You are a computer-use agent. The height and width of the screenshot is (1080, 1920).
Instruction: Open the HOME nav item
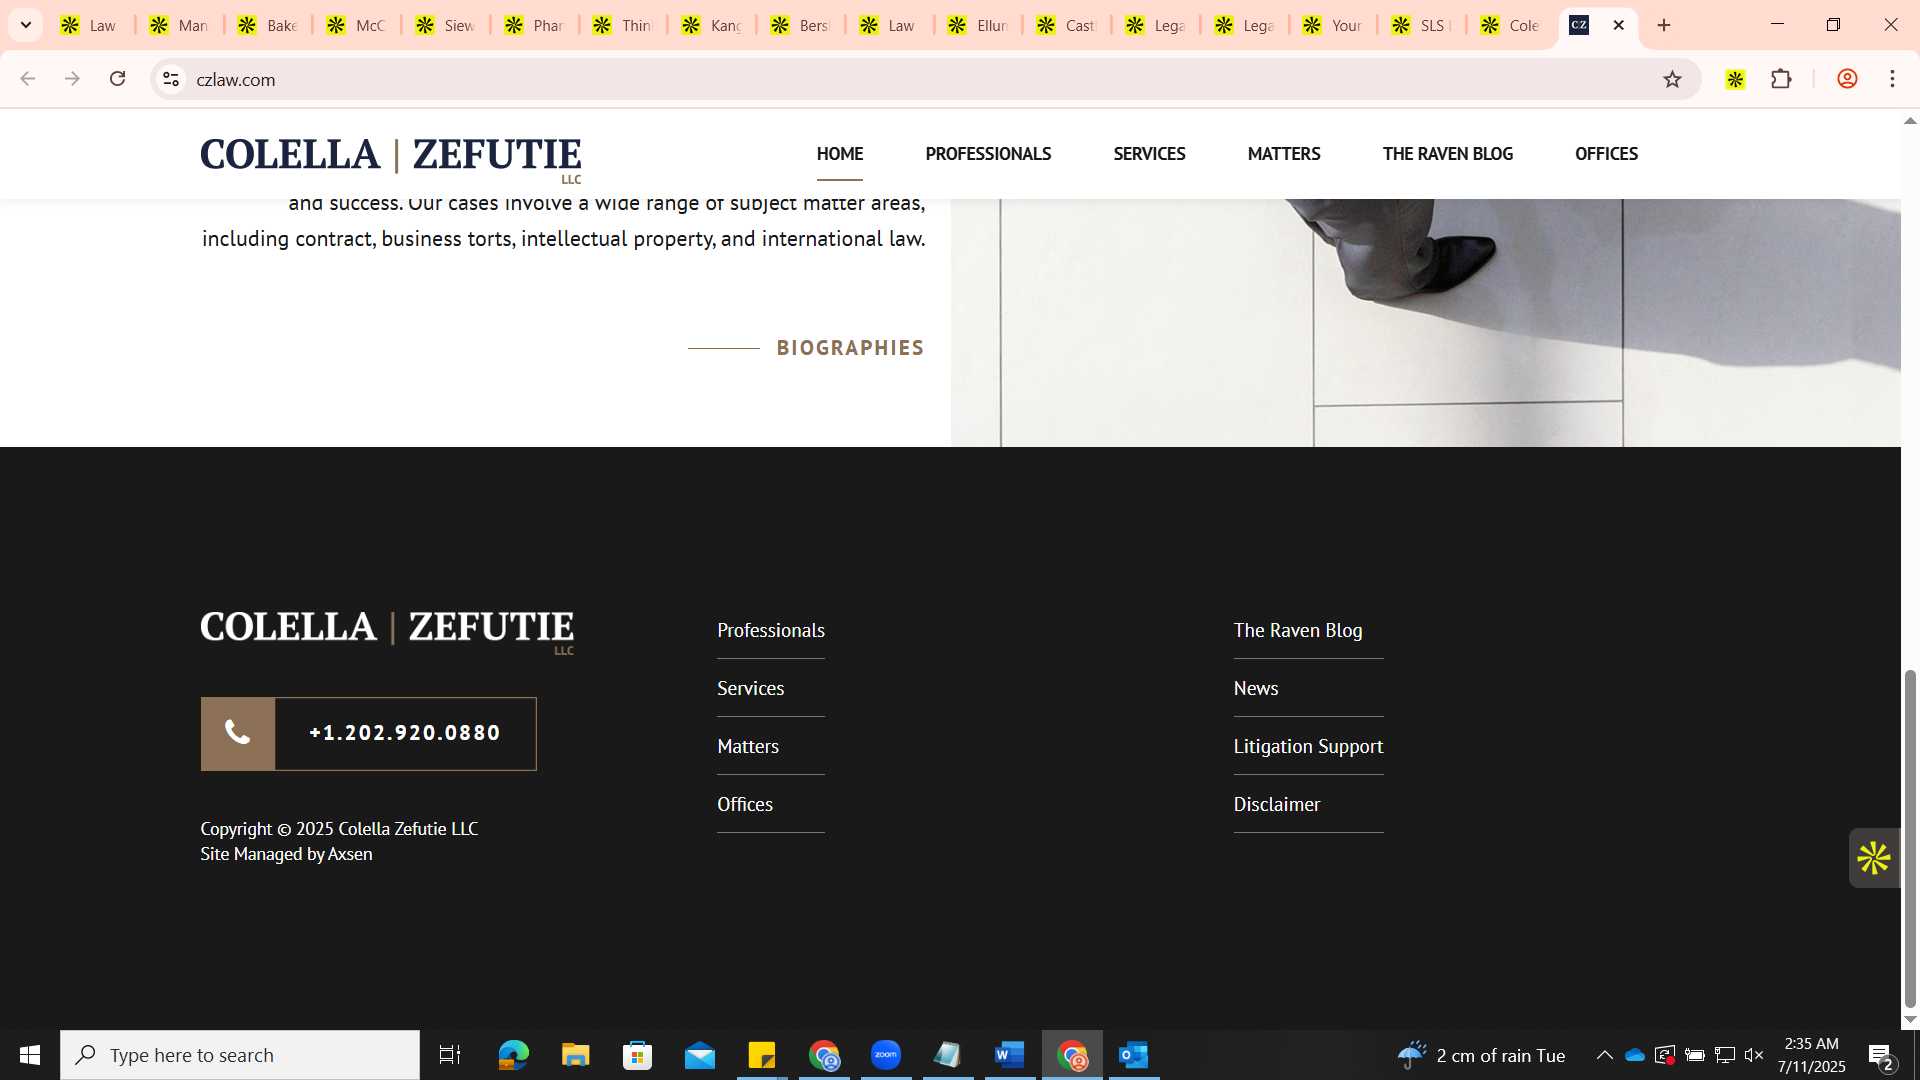point(840,154)
